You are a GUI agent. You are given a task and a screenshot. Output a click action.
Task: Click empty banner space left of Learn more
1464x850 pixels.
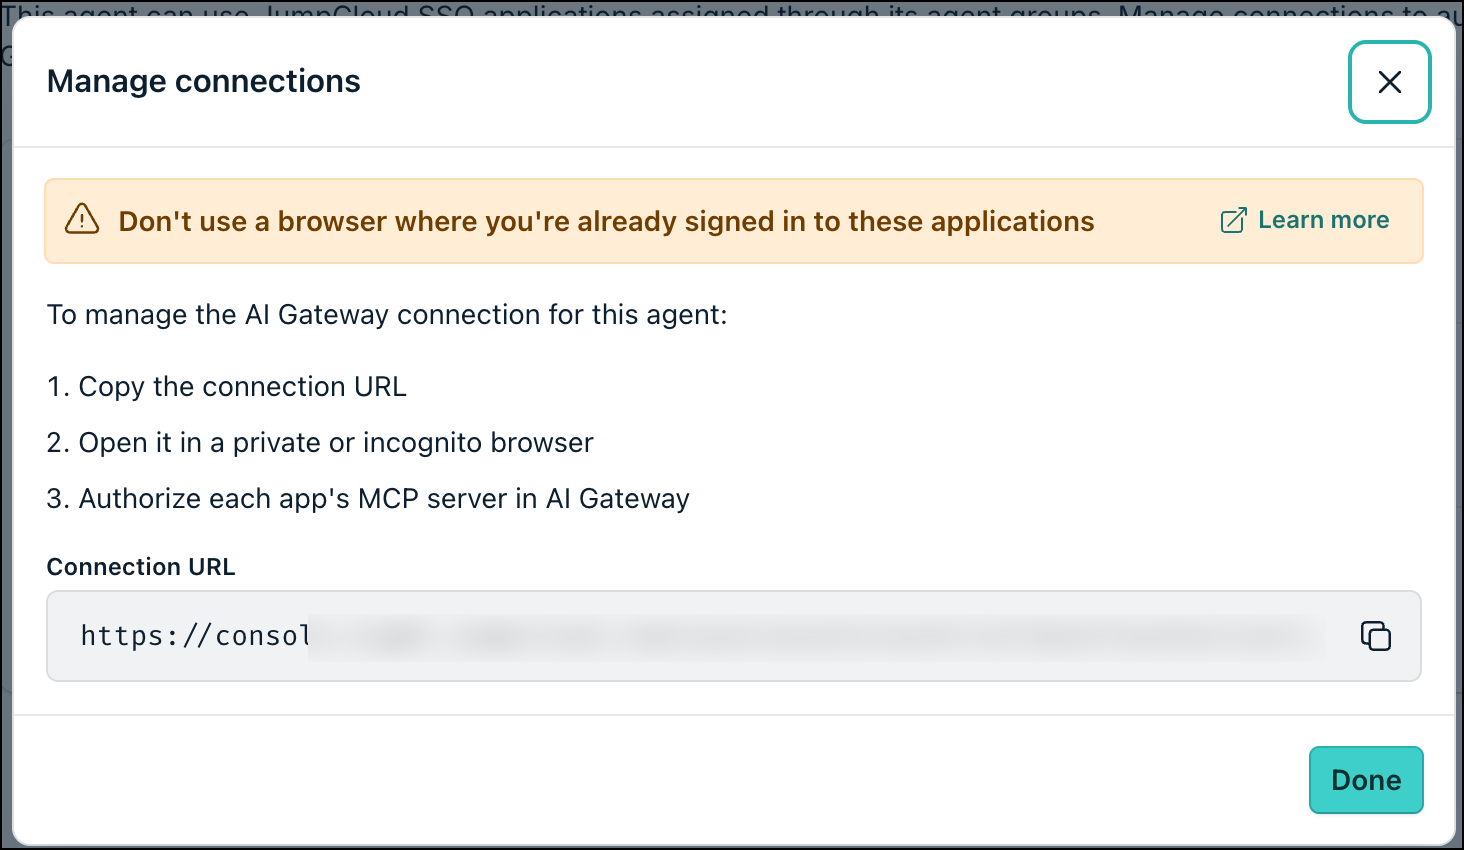1155,221
